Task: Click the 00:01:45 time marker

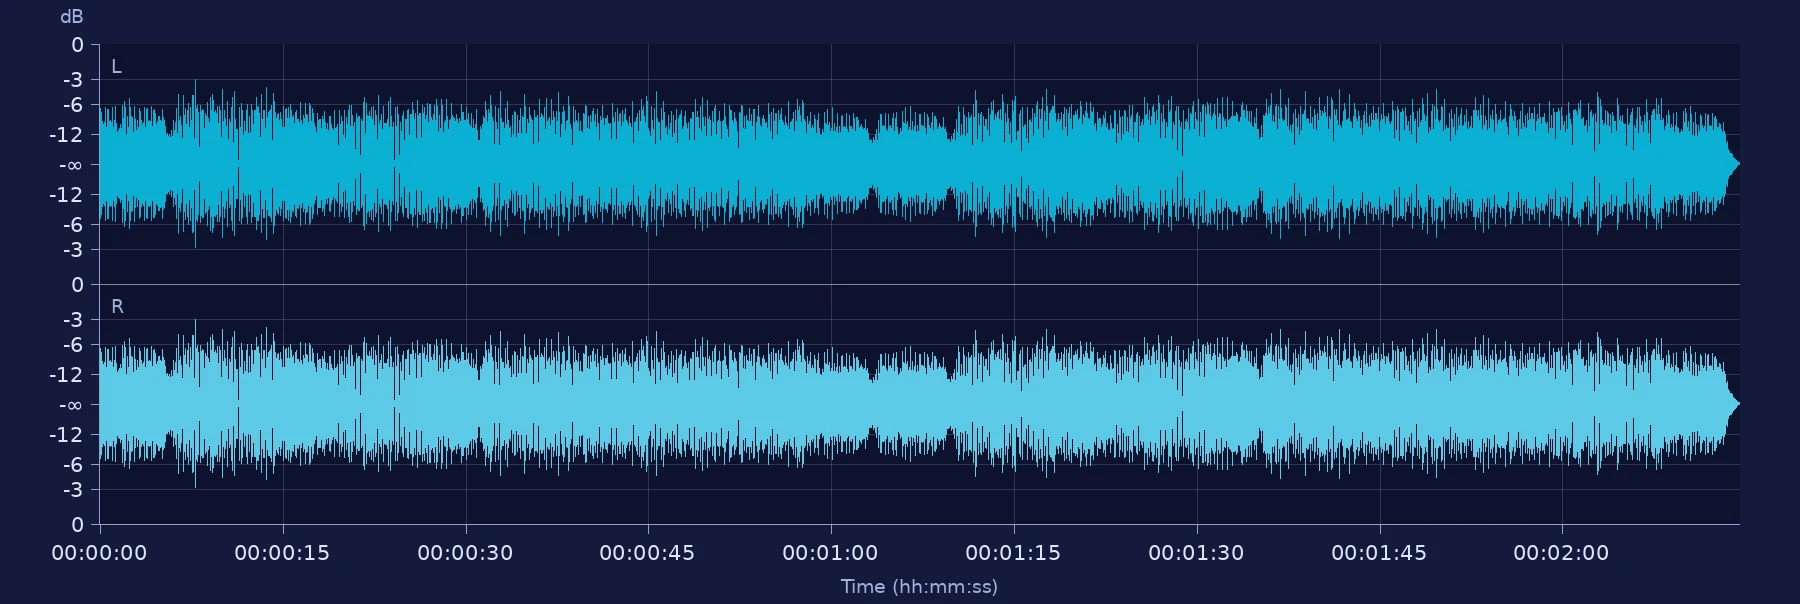Action: pos(1379,553)
